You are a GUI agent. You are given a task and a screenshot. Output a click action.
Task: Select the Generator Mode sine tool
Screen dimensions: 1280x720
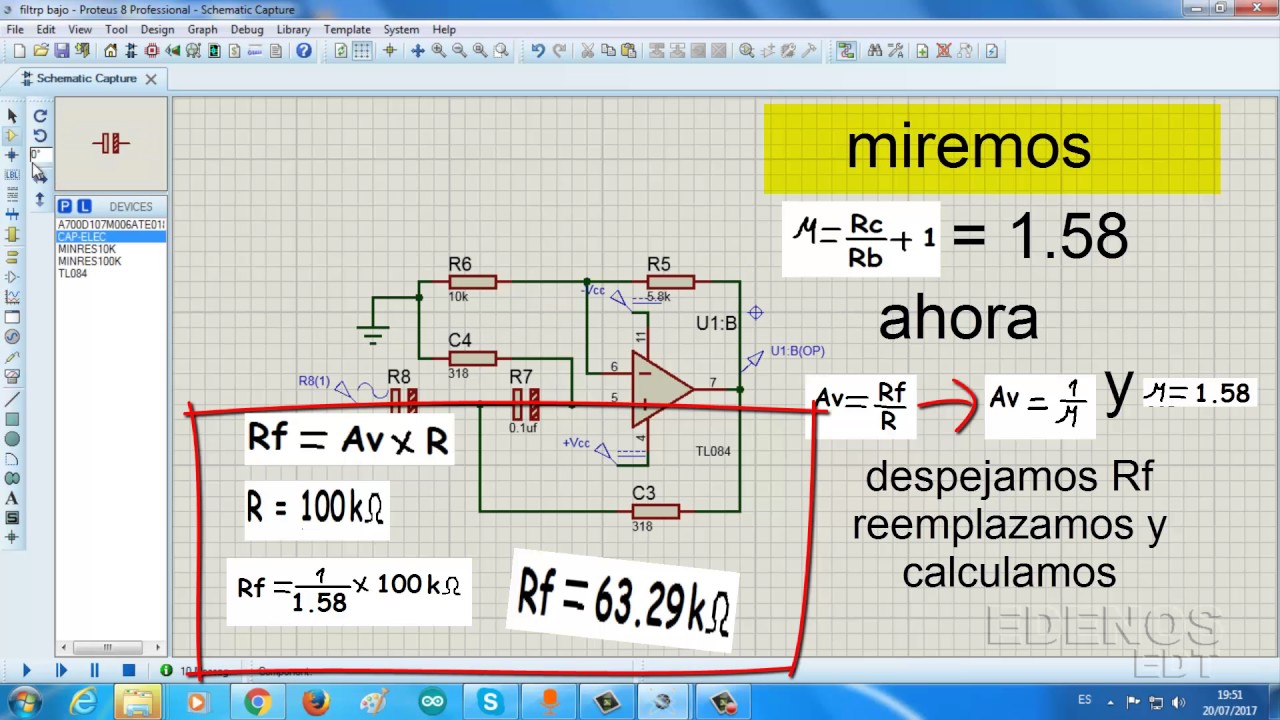coord(12,336)
